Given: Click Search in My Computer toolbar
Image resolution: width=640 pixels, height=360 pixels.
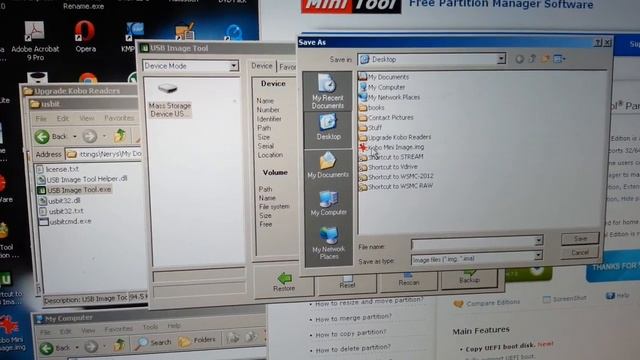Looking at the screenshot, I should [x=154, y=343].
